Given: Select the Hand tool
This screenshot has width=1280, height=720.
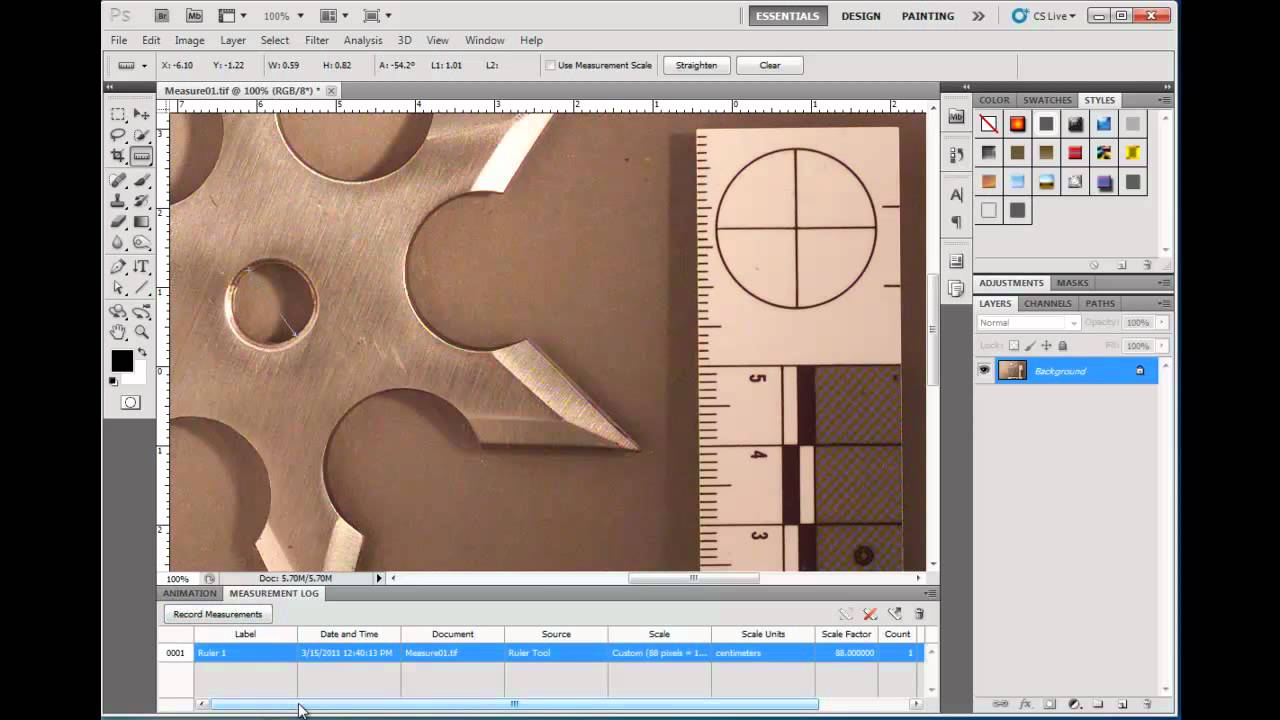Looking at the screenshot, I should 118,332.
